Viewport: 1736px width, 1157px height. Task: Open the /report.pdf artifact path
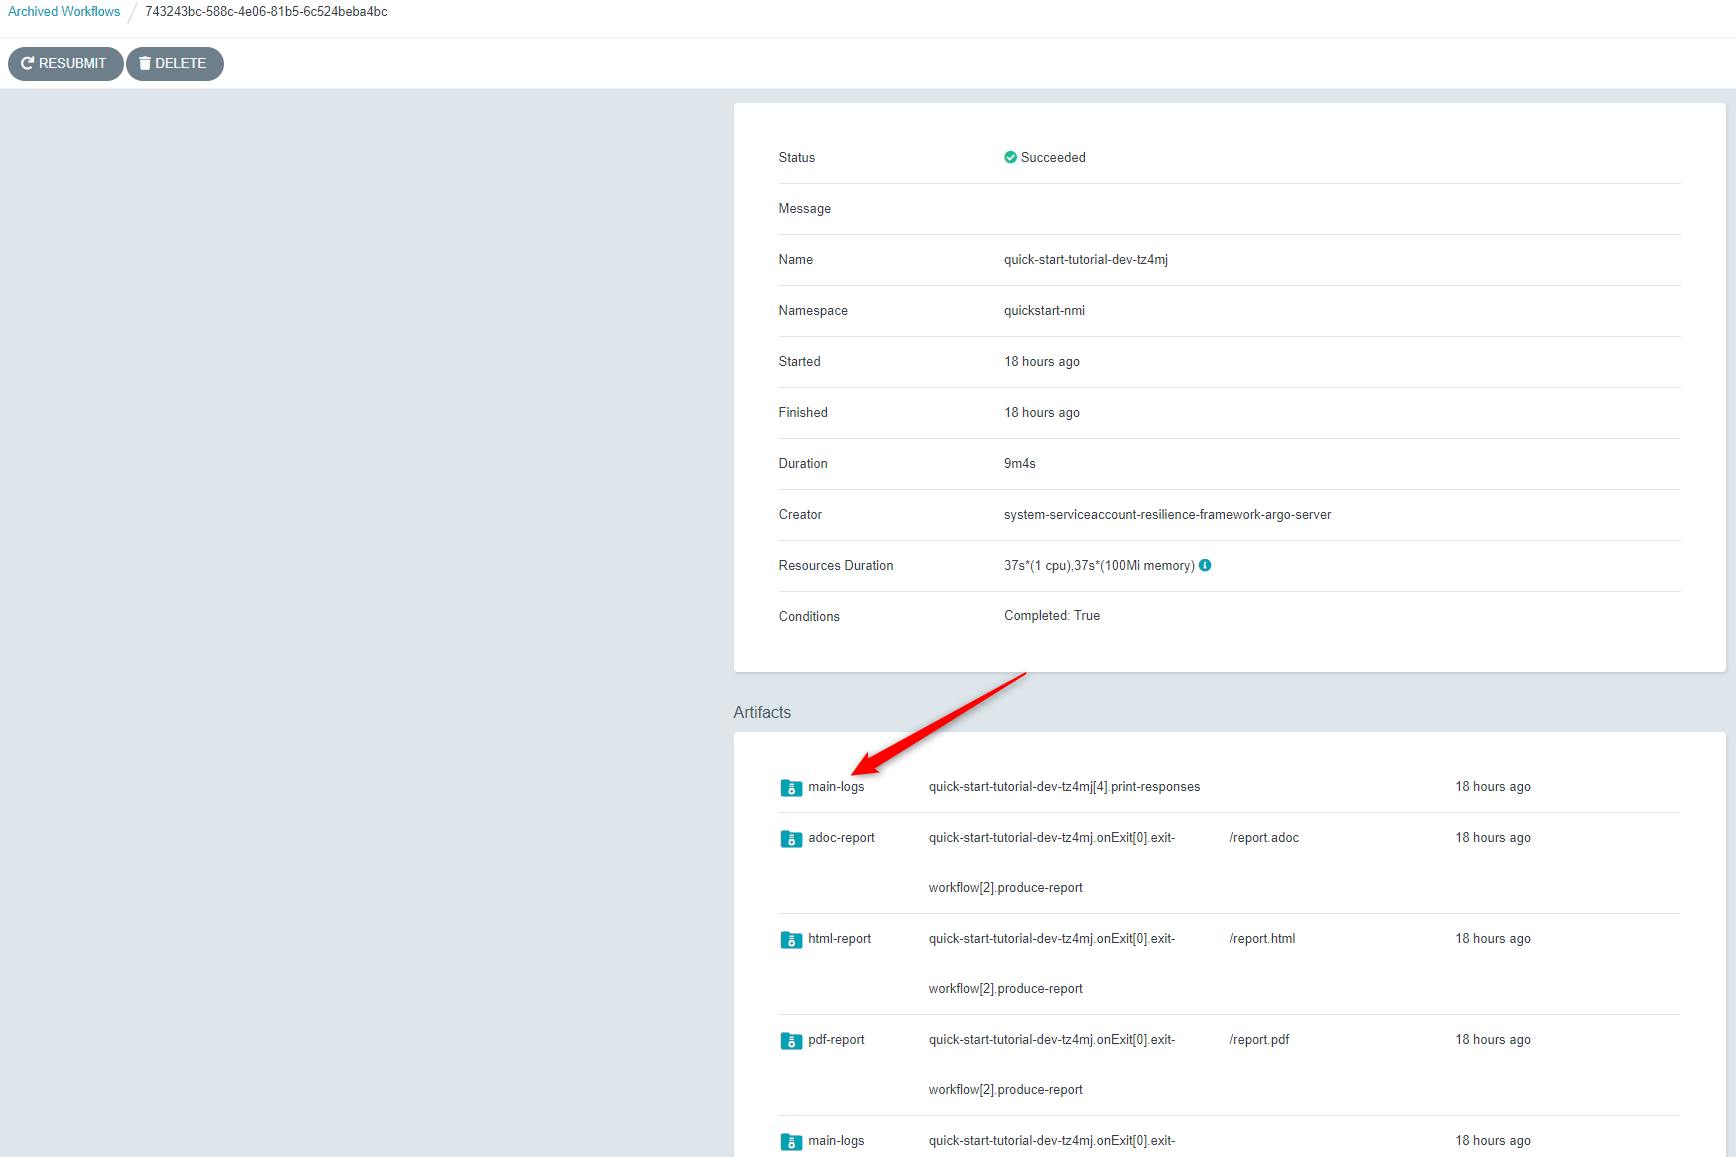tap(1258, 1040)
